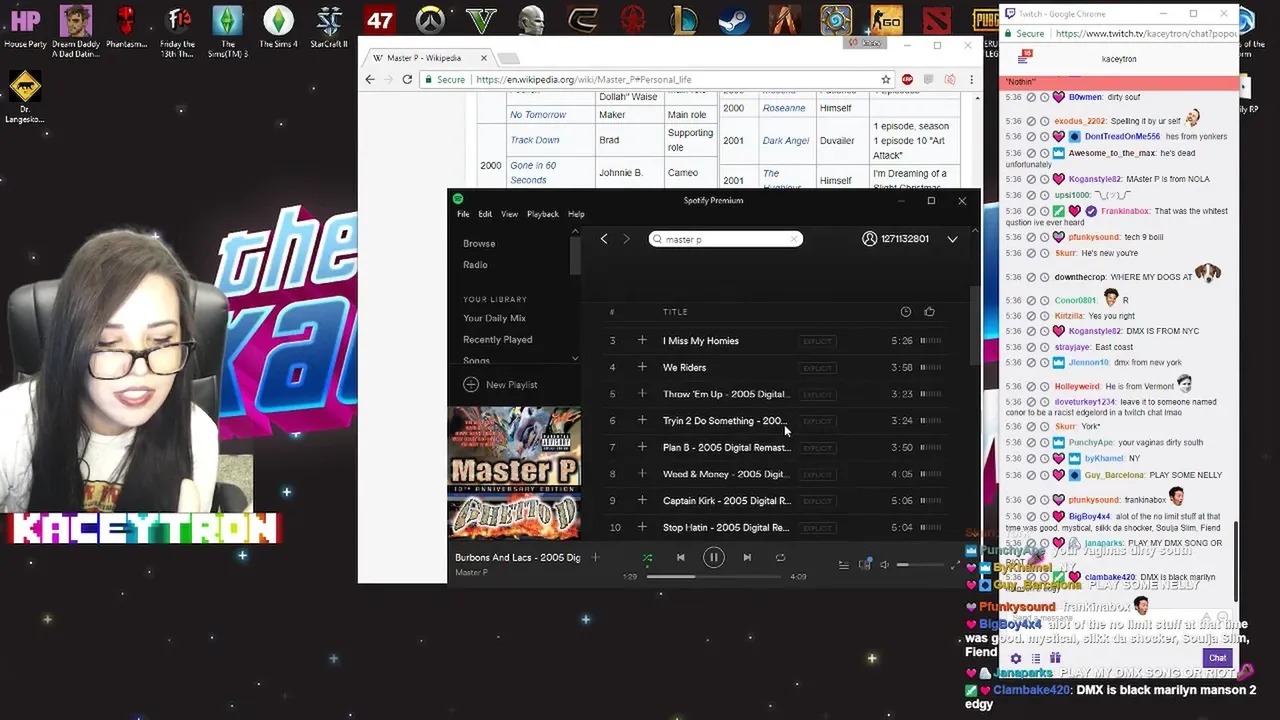Click the Wikipedia address bar URL
1280x720 pixels.
click(583, 80)
